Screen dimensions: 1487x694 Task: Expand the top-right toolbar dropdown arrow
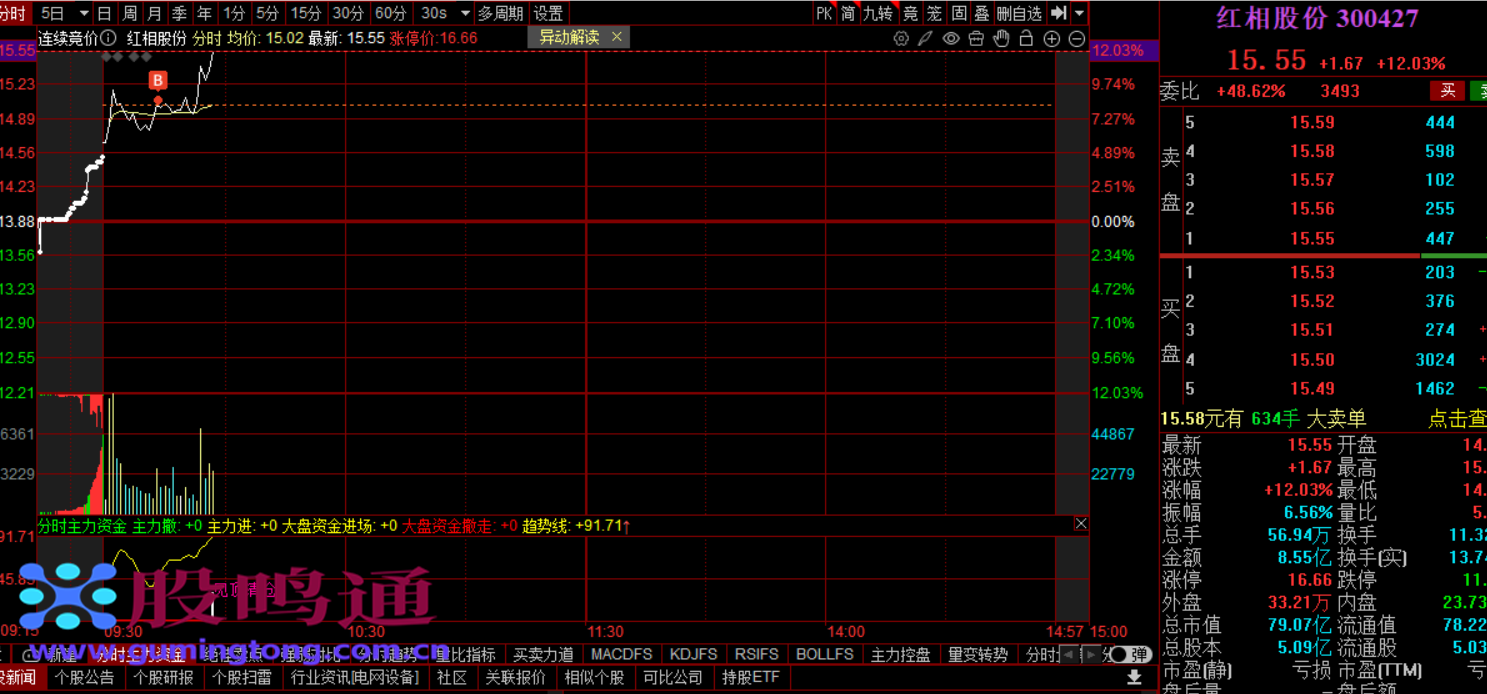click(x=1080, y=13)
